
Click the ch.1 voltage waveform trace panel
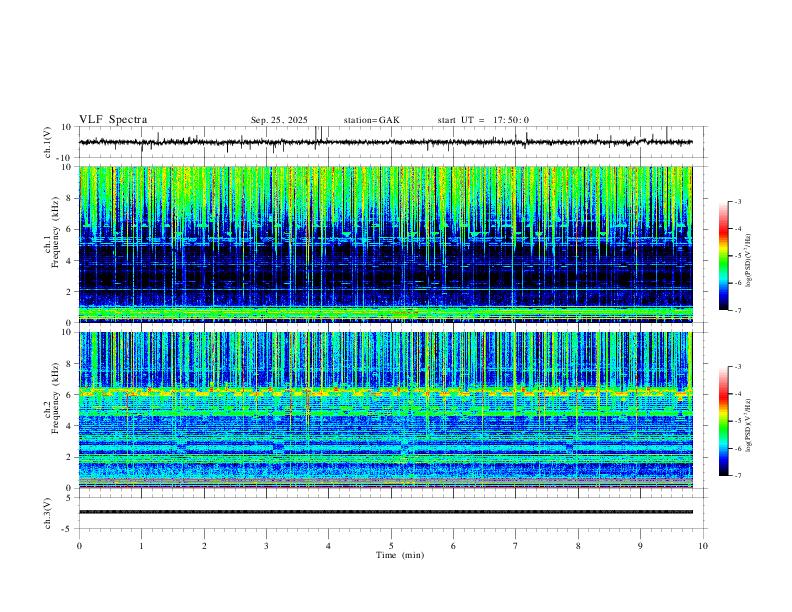click(393, 142)
